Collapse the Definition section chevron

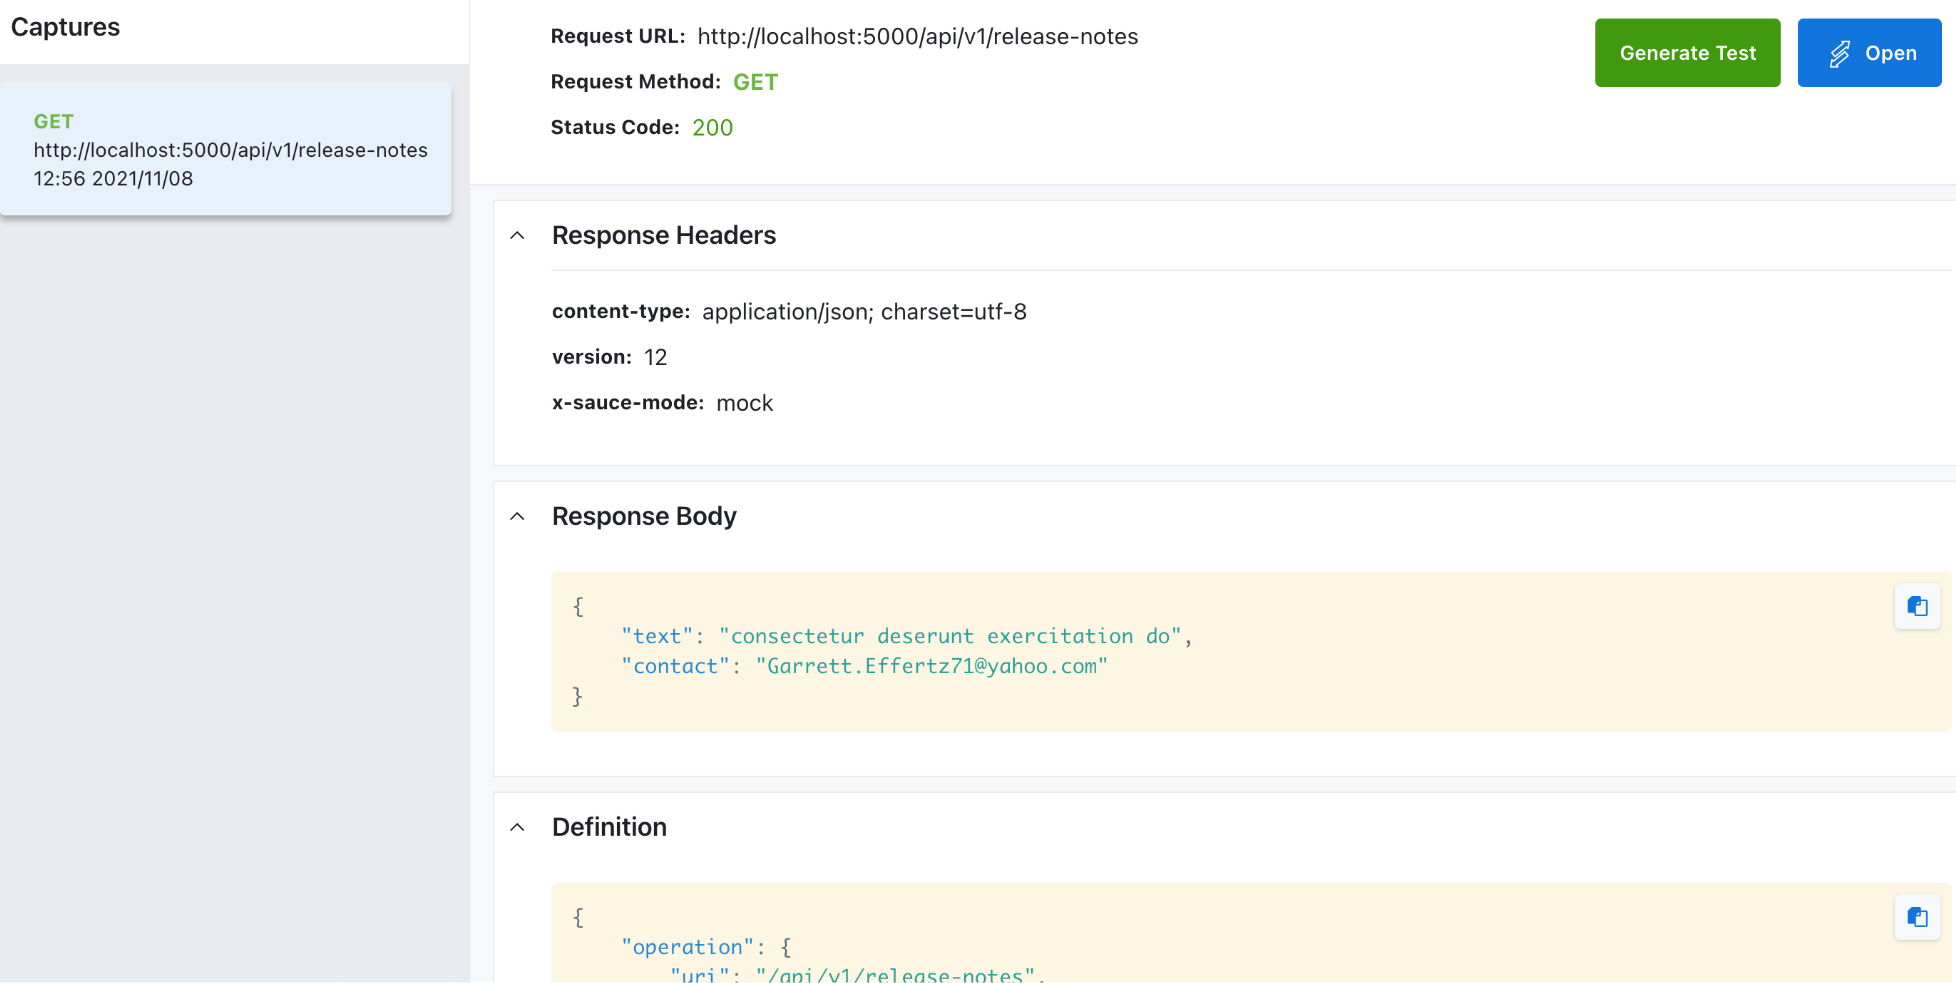(517, 827)
